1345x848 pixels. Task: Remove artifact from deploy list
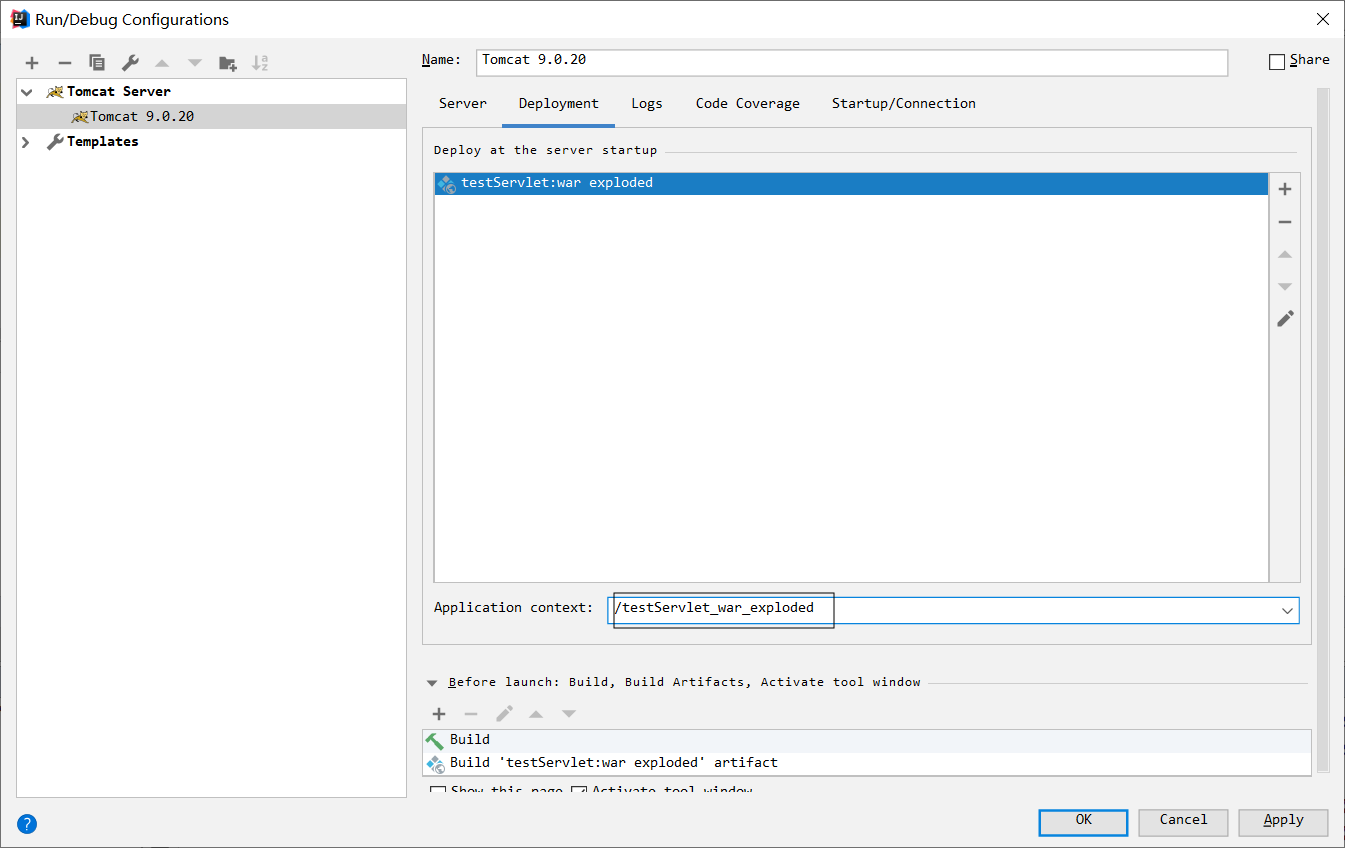[x=1285, y=222]
